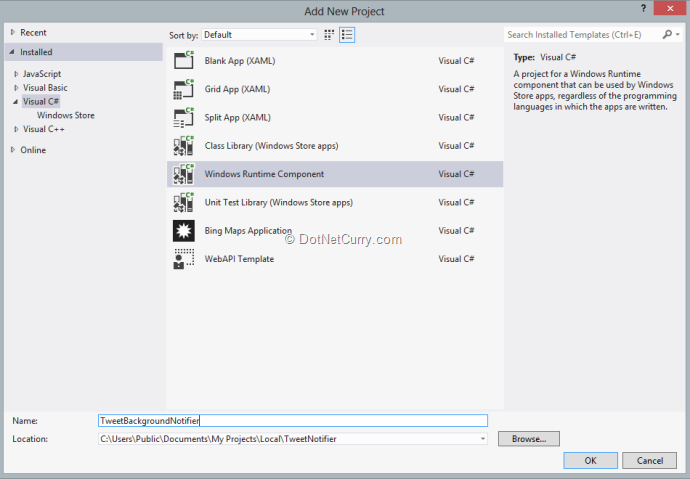
Task: Open the help question mark button
Action: [643, 8]
